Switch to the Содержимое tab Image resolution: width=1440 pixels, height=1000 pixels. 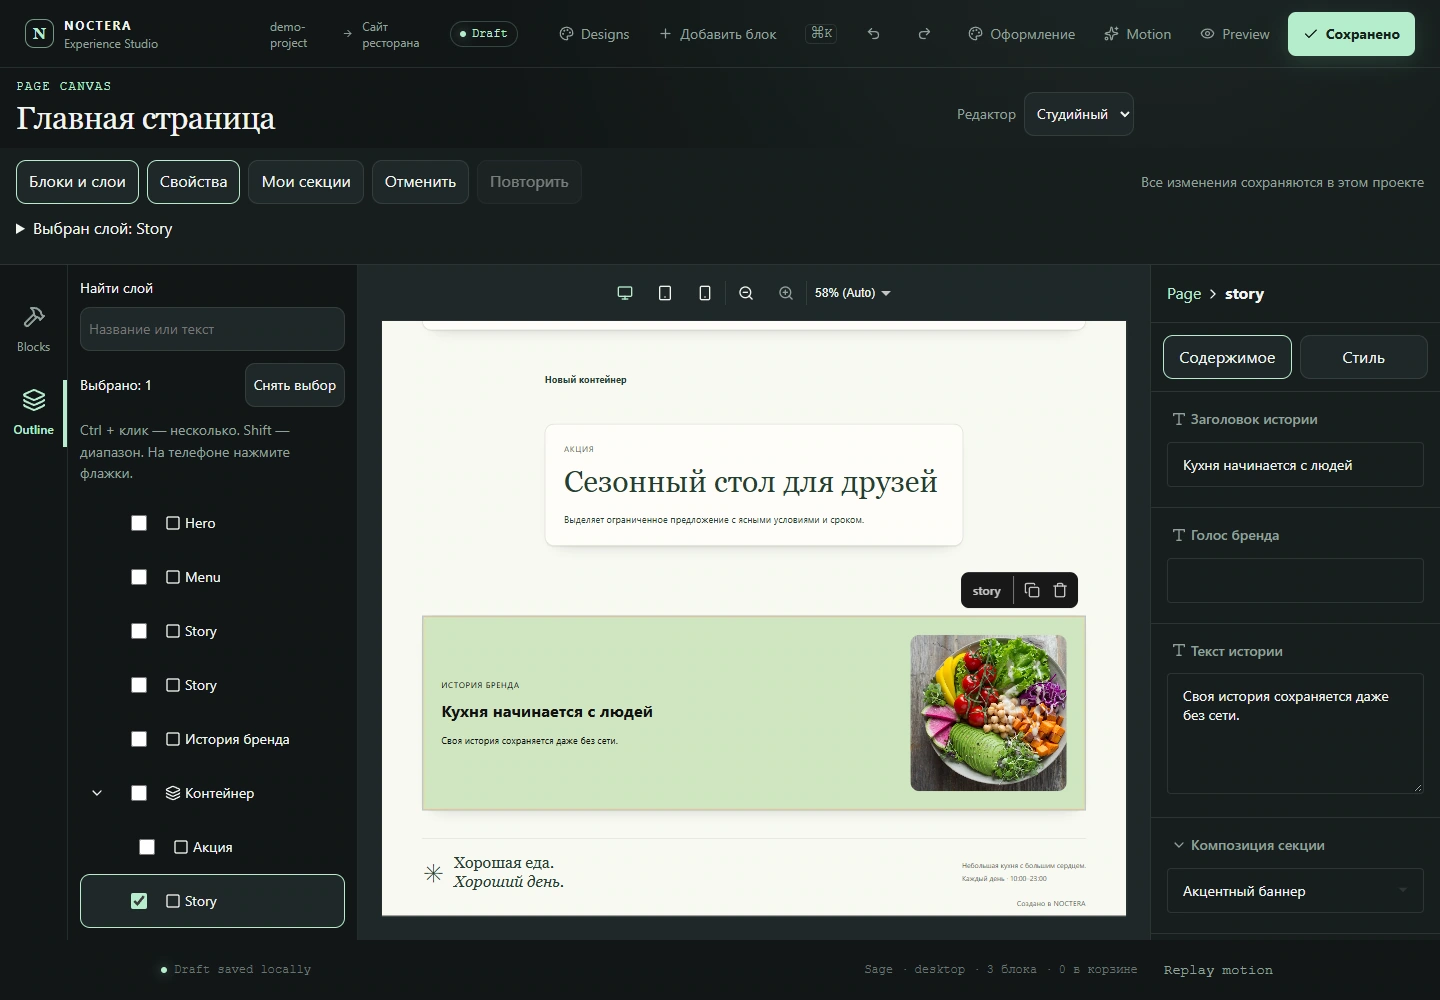click(1227, 357)
